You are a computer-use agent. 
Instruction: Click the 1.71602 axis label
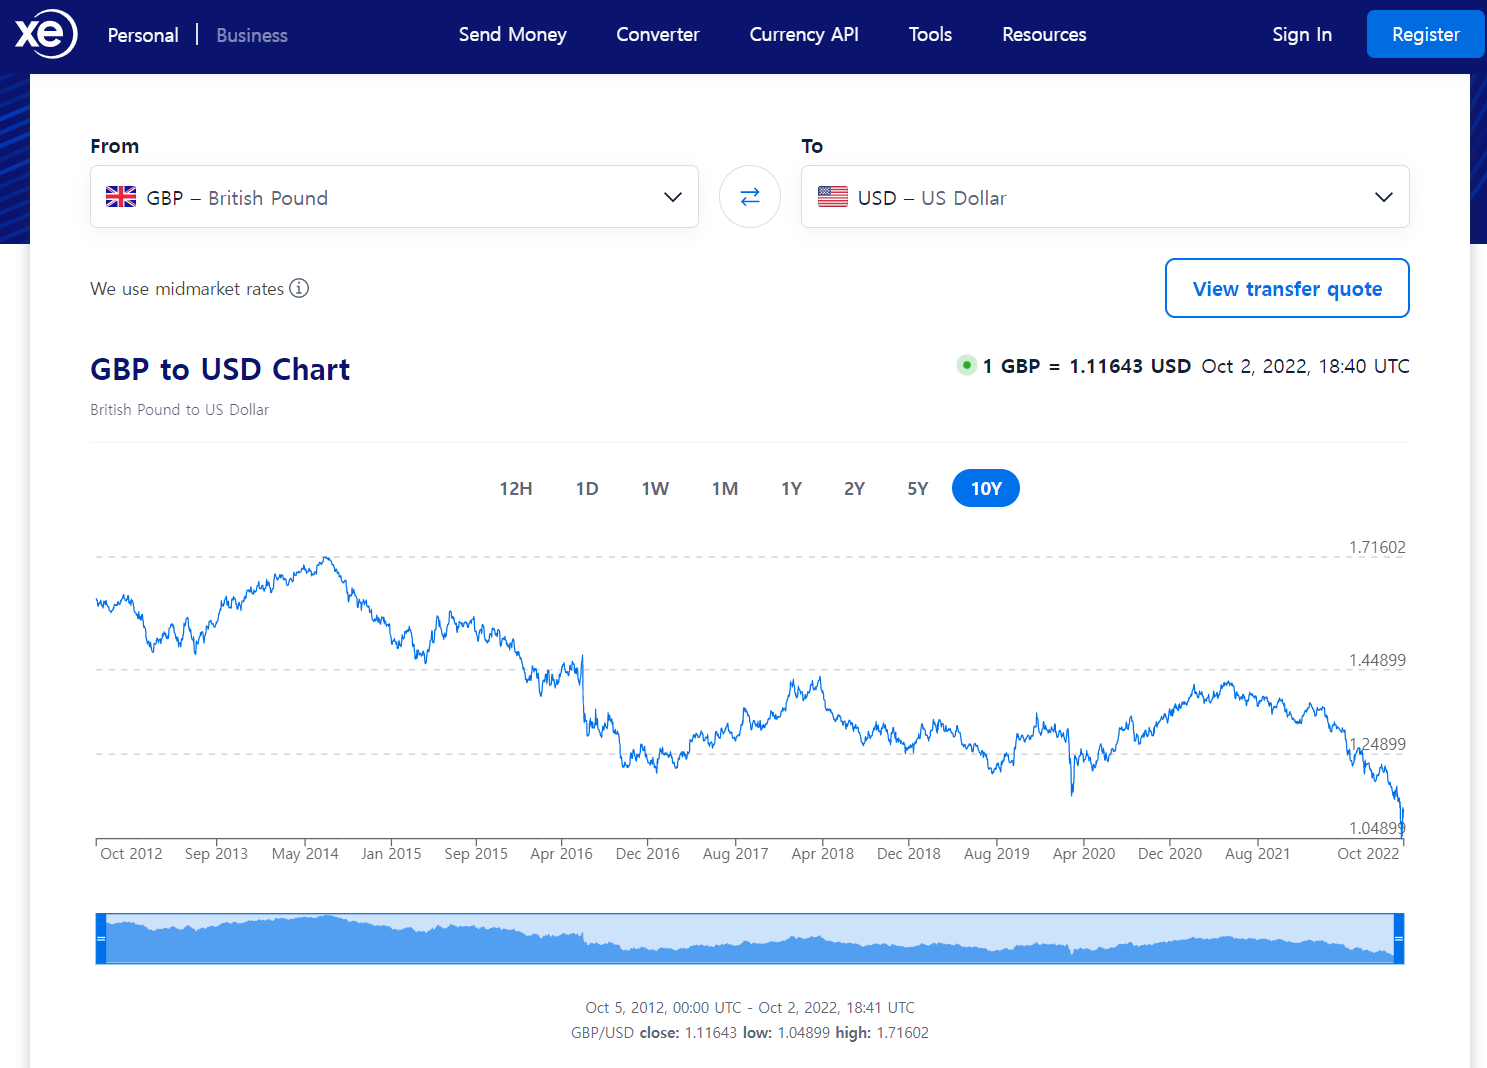click(1377, 547)
